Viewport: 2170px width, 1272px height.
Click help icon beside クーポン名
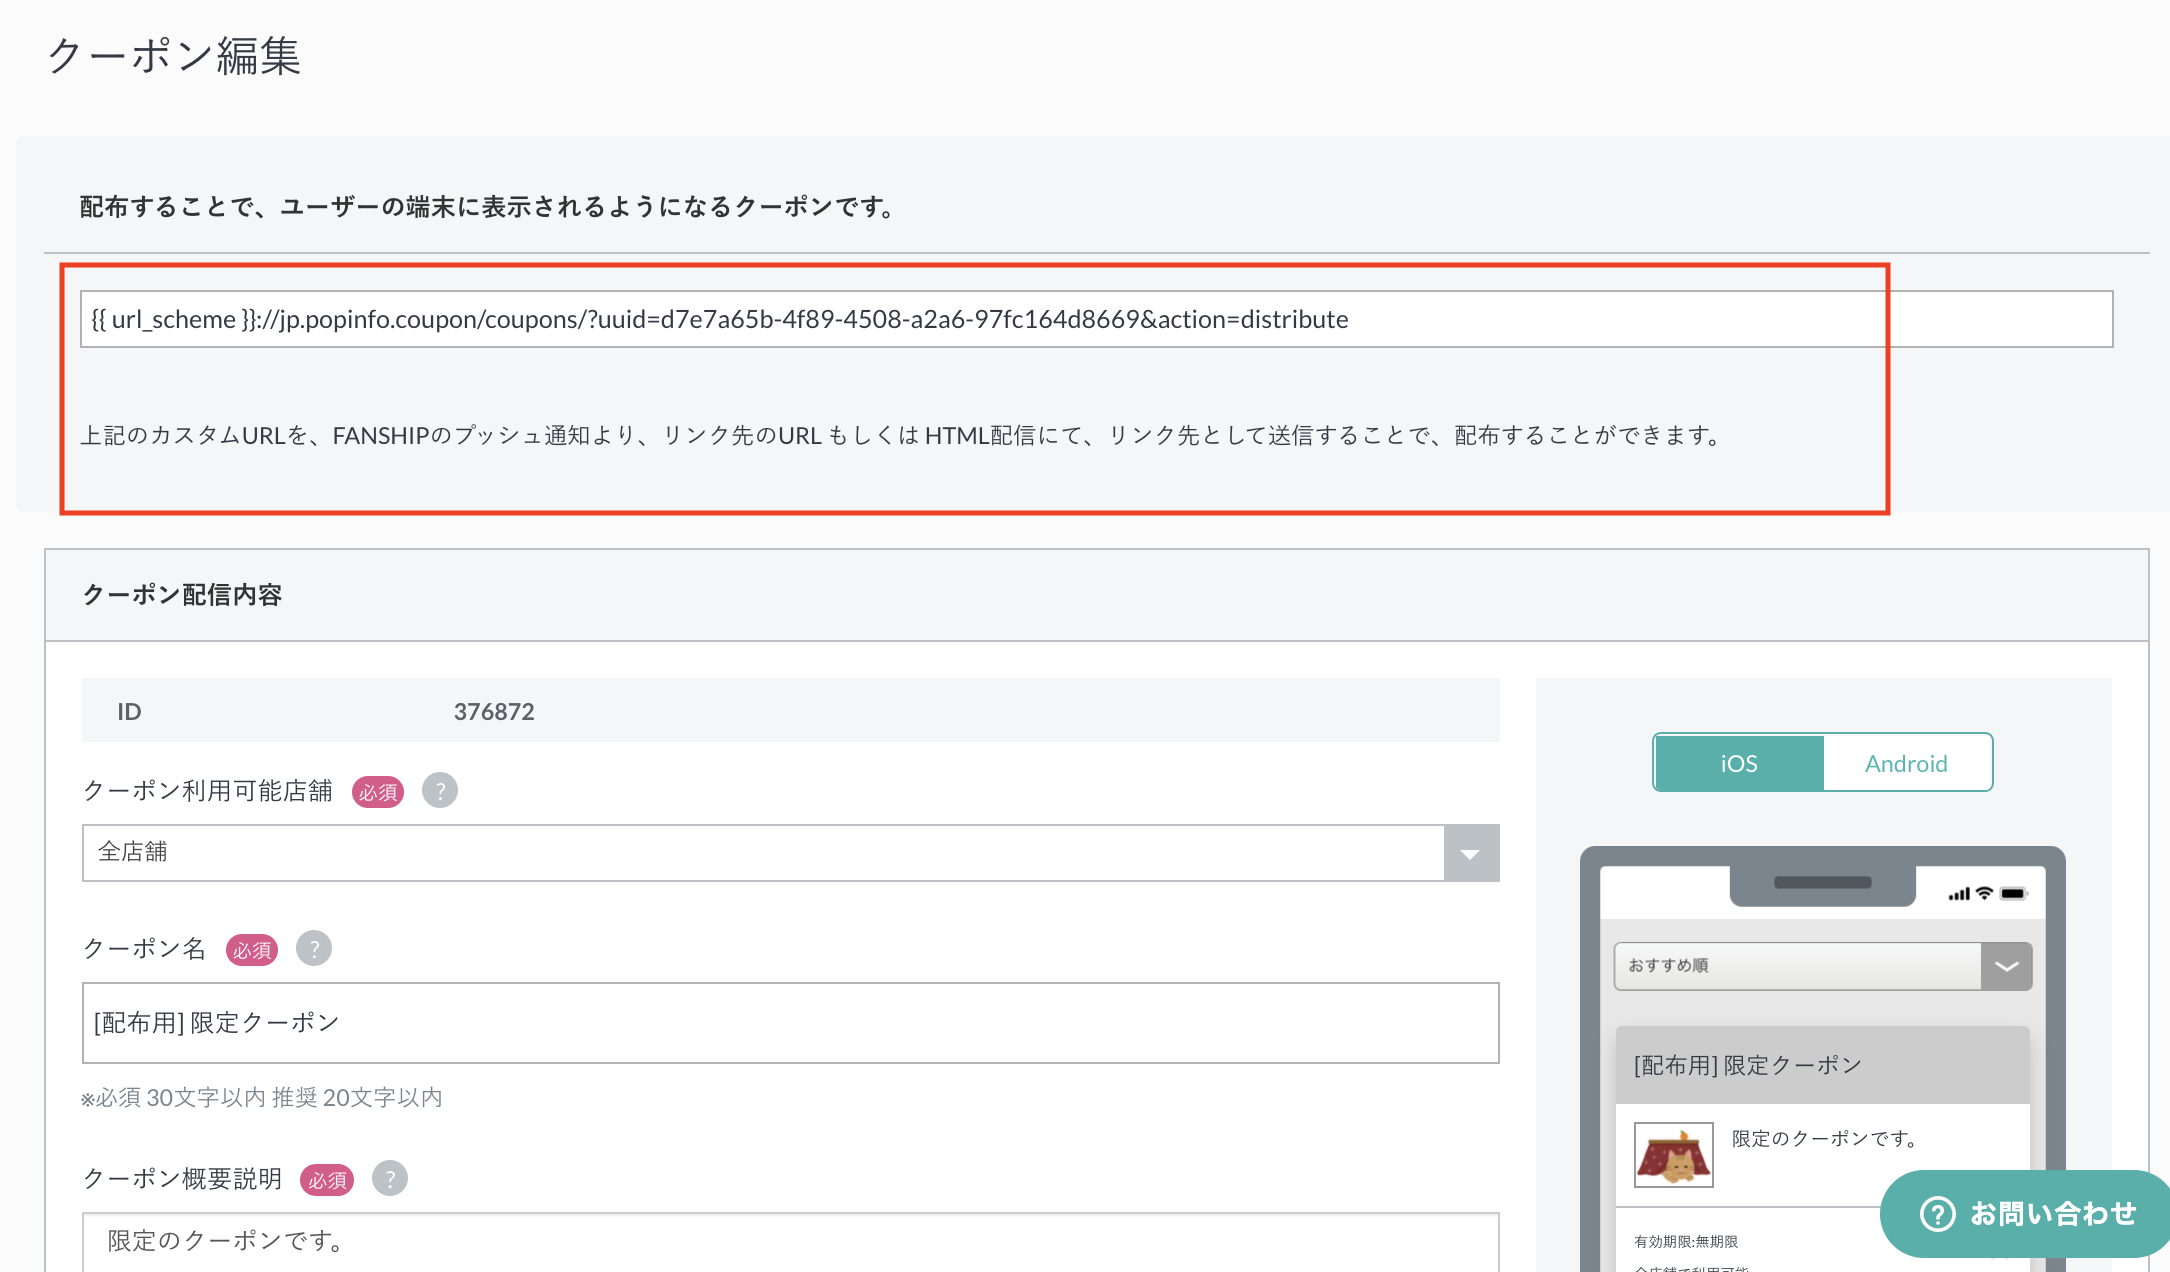314,948
